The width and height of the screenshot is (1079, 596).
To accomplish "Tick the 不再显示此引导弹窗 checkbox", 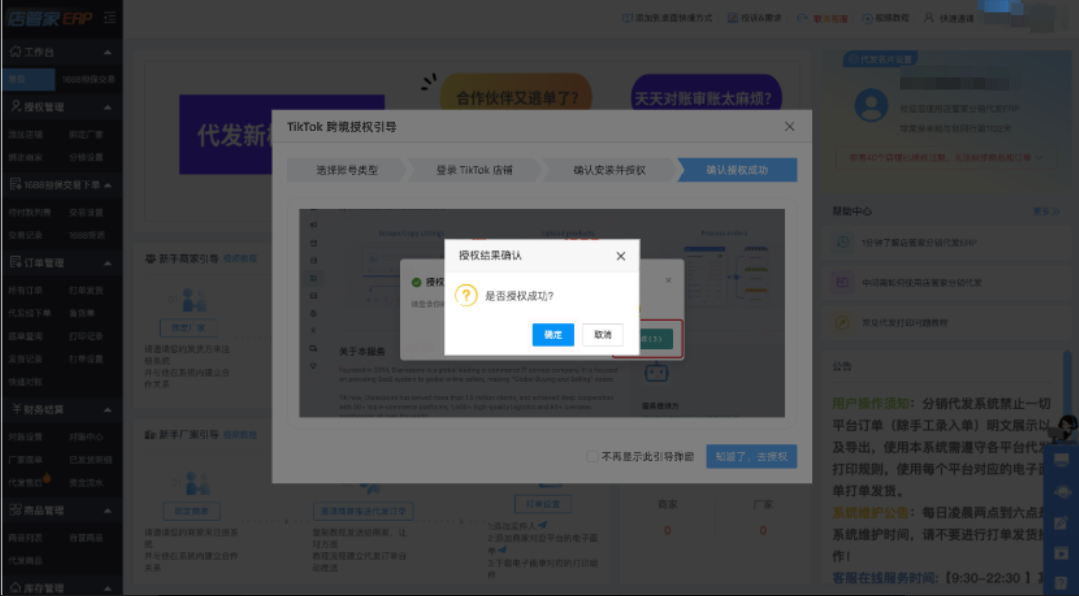I will (592, 456).
